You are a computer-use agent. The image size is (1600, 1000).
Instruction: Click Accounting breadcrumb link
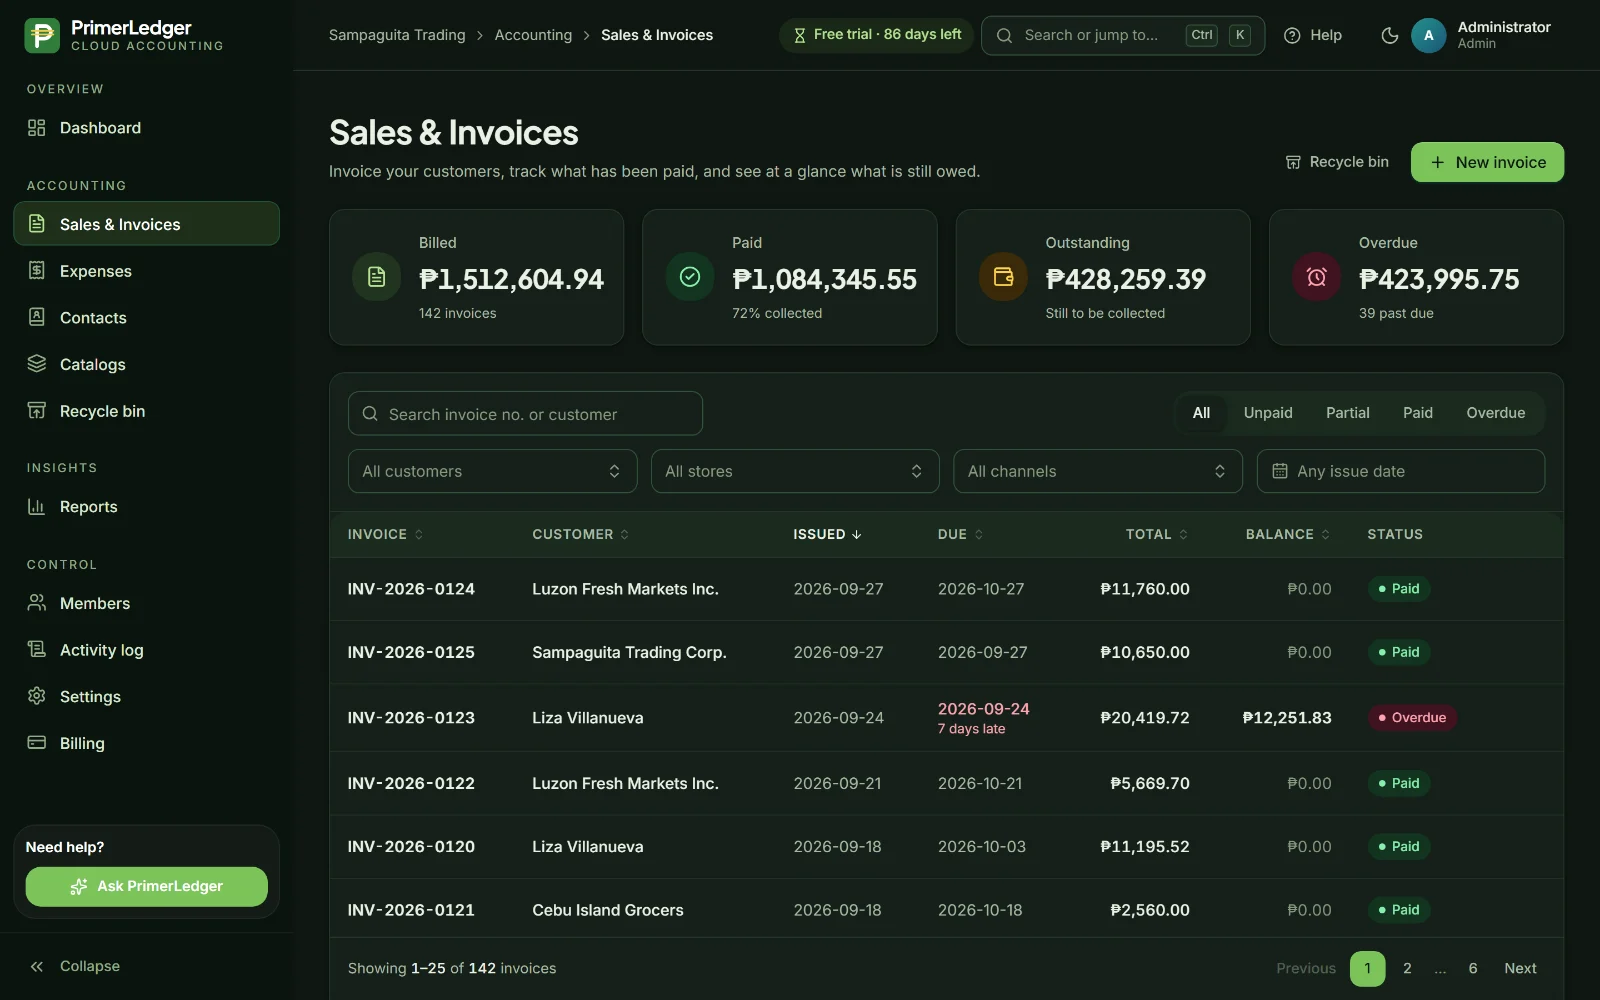pyautogui.click(x=533, y=35)
